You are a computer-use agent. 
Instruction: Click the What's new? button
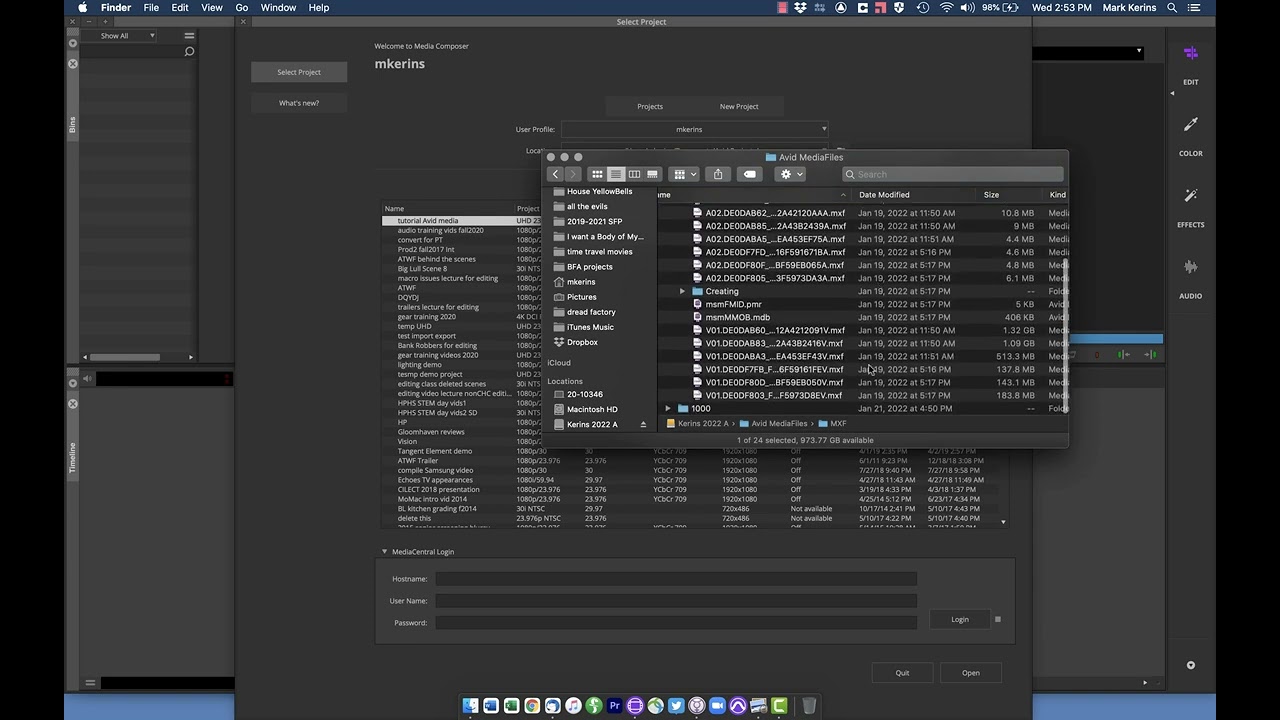pyautogui.click(x=299, y=103)
